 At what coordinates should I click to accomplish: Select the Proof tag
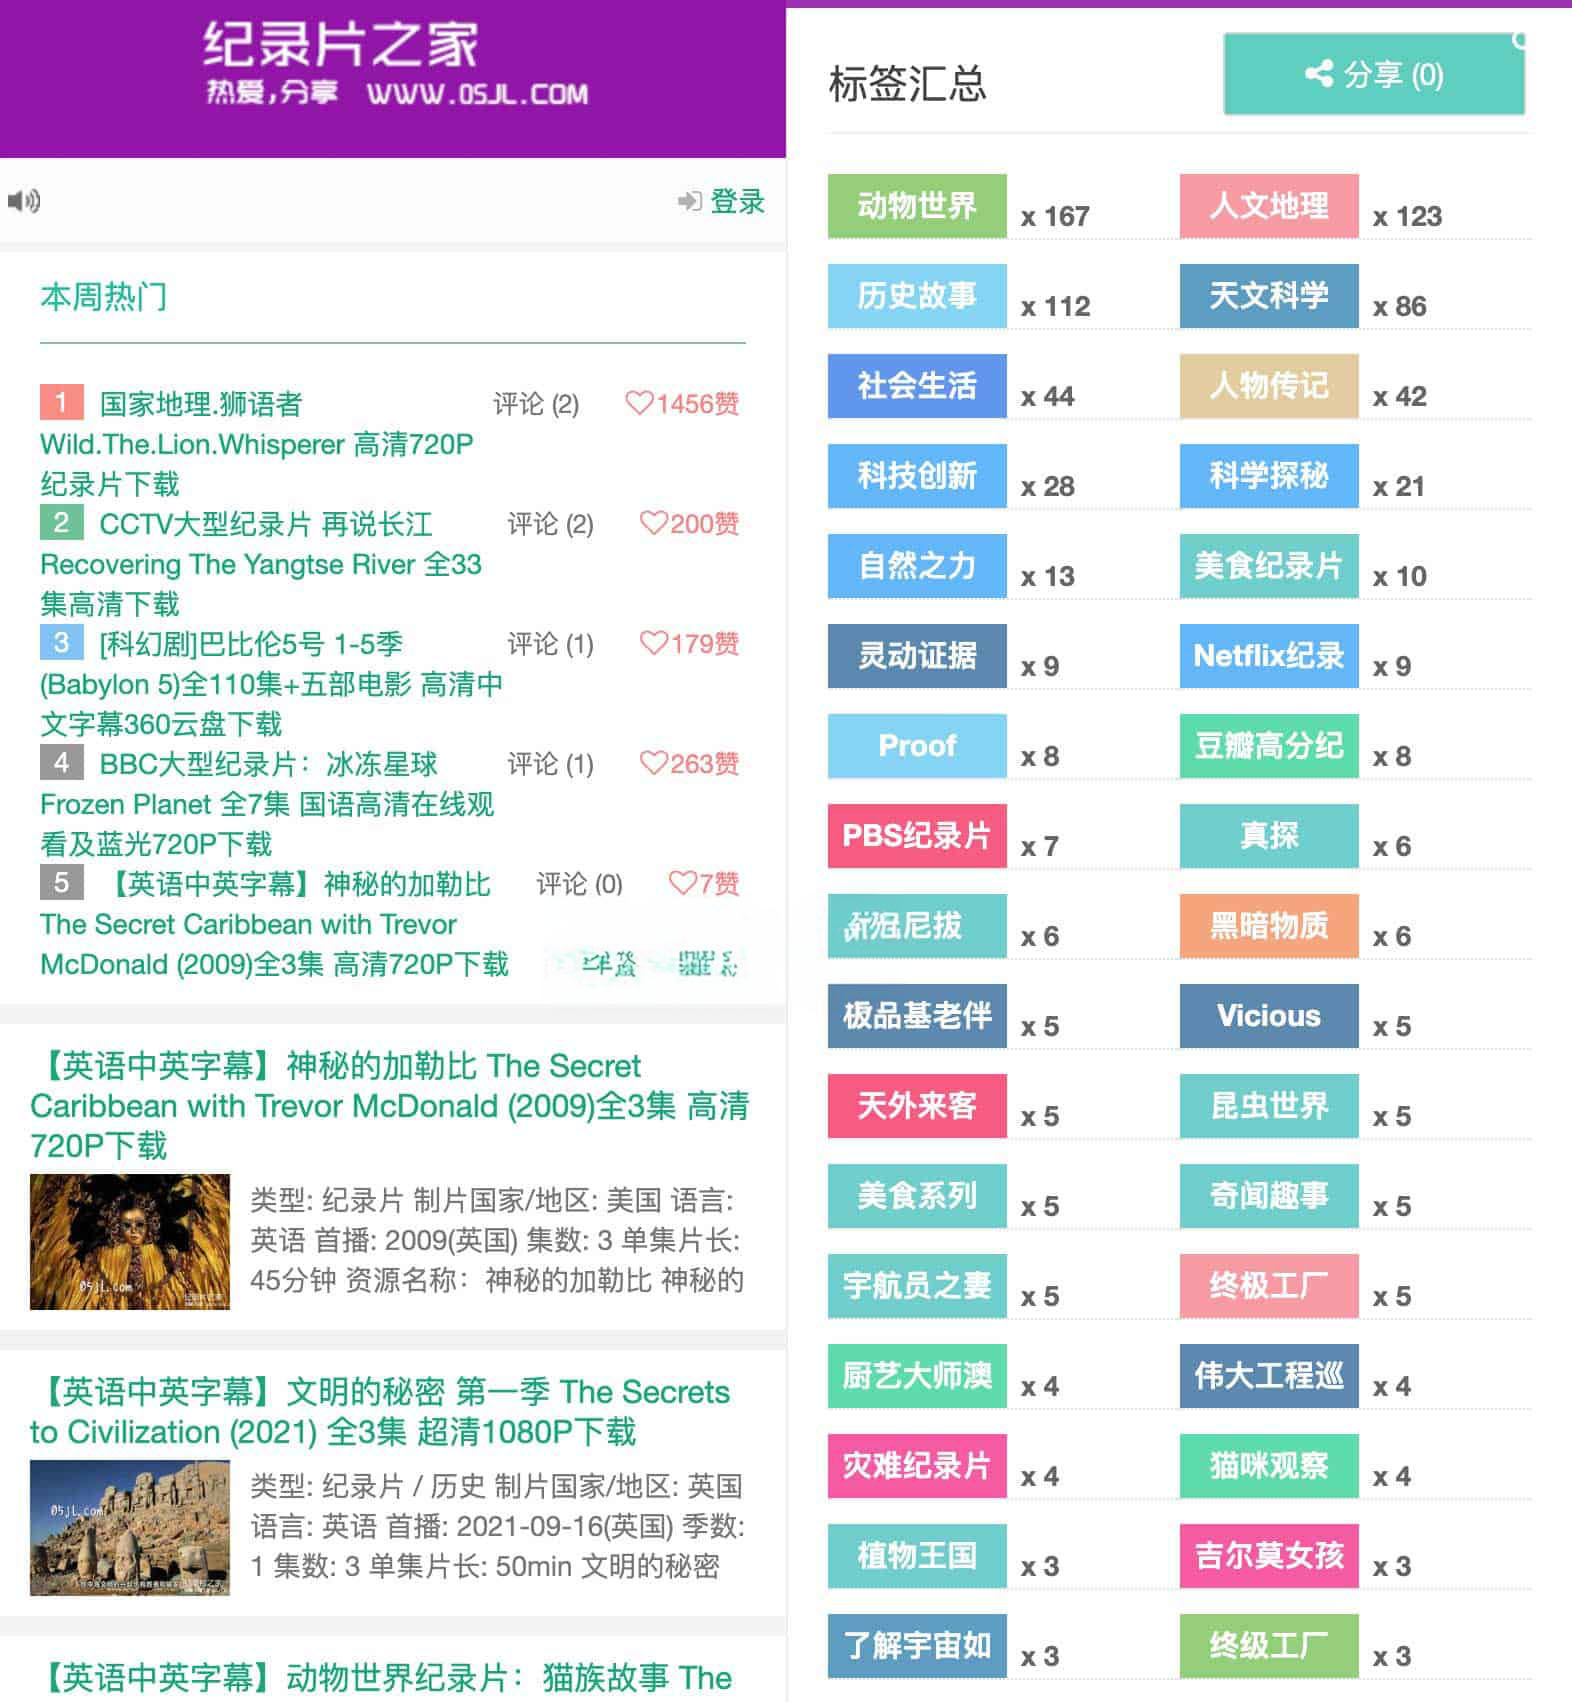pos(917,746)
